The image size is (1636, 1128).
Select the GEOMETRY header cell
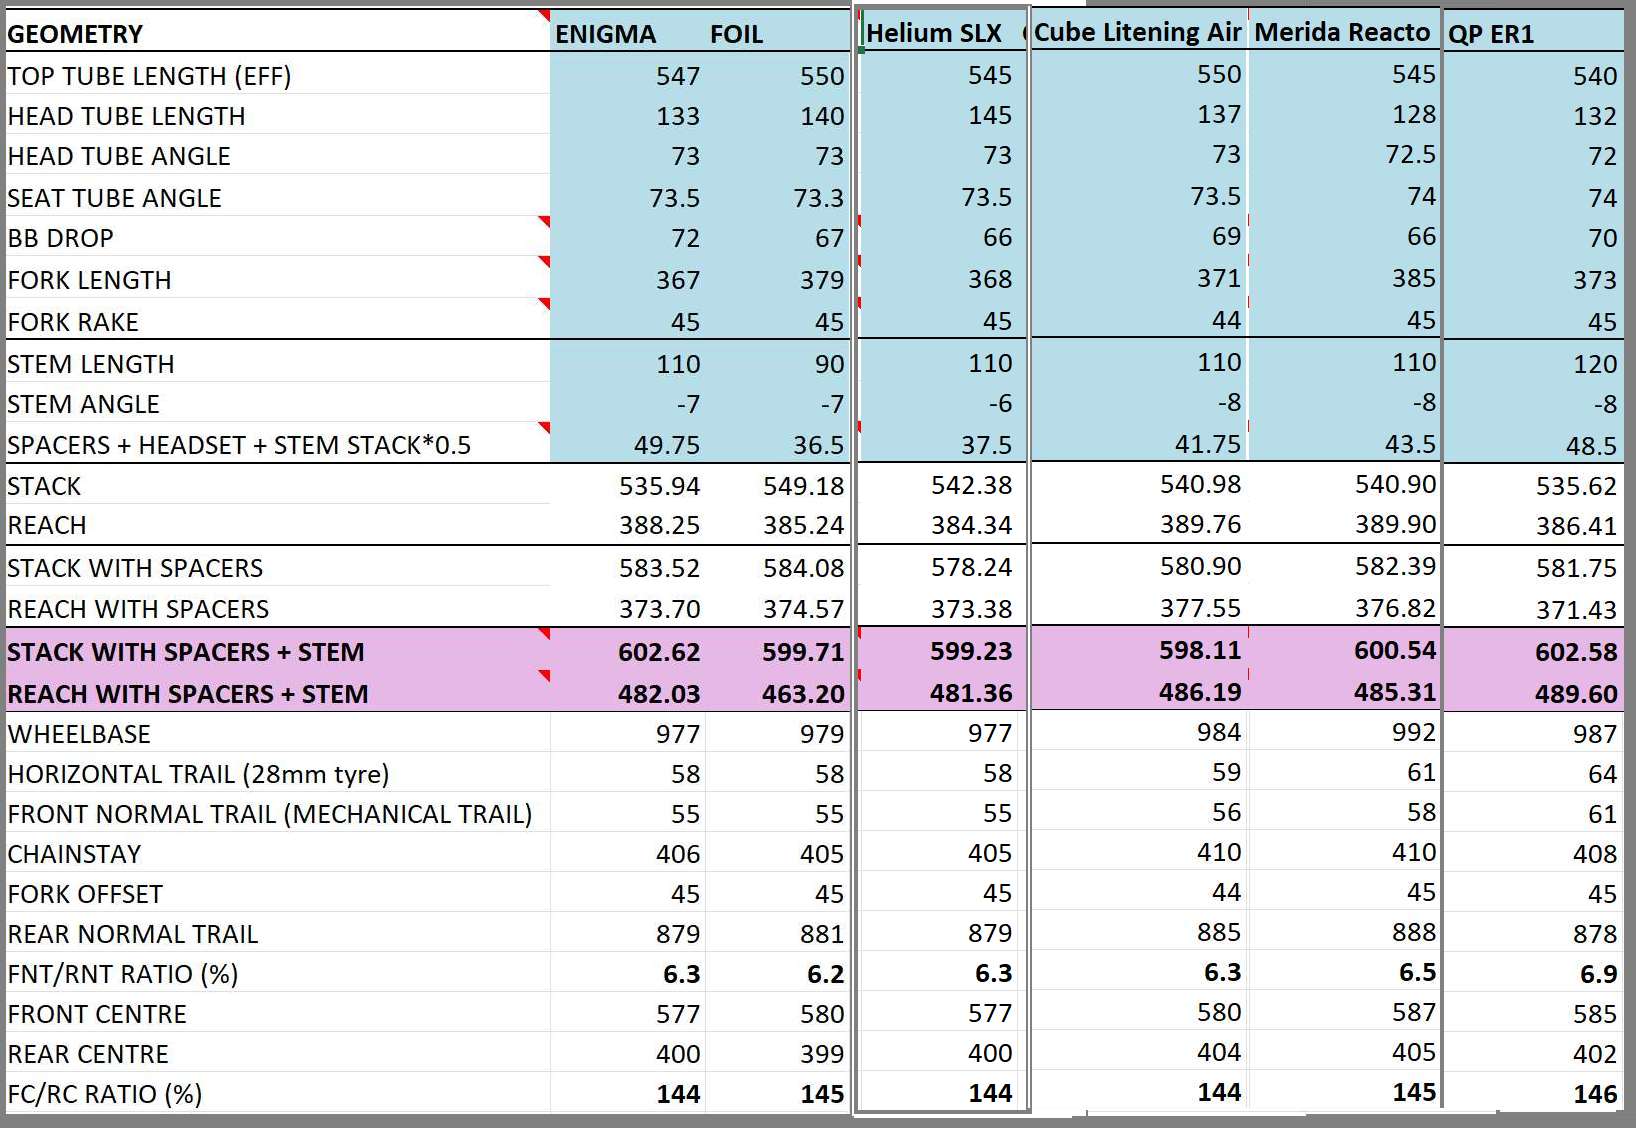(75, 34)
